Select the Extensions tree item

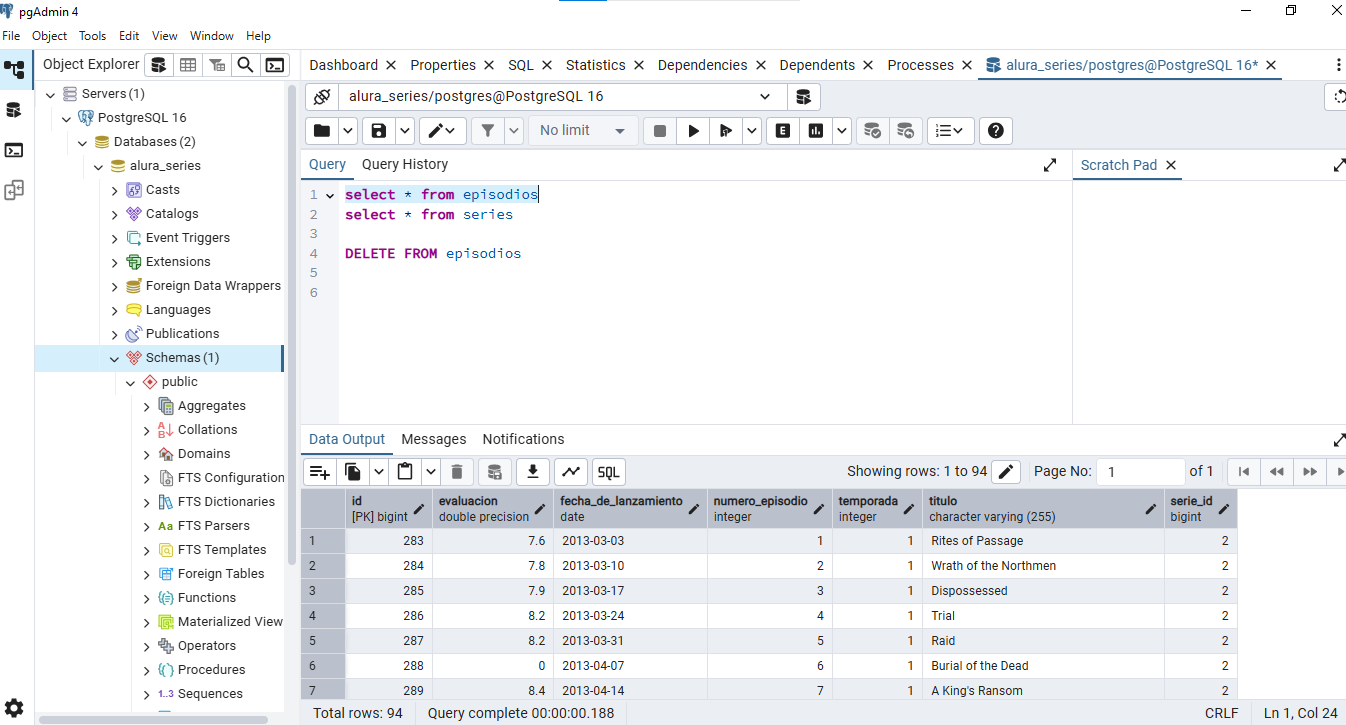click(178, 262)
